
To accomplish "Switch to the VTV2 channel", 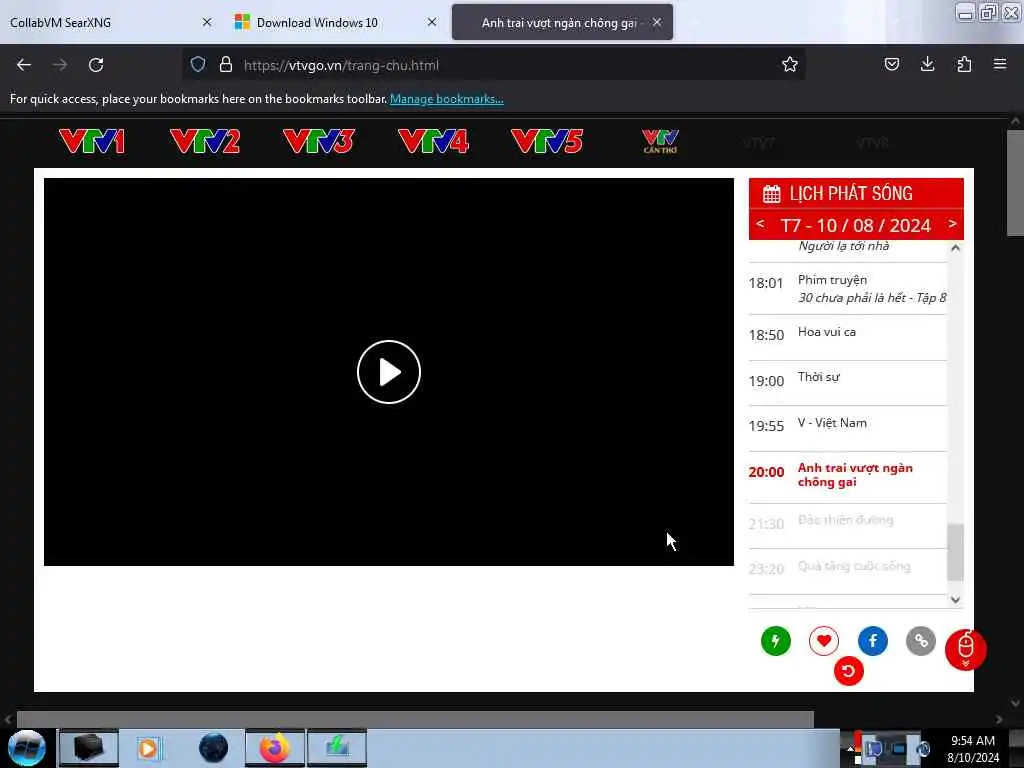I will point(205,142).
